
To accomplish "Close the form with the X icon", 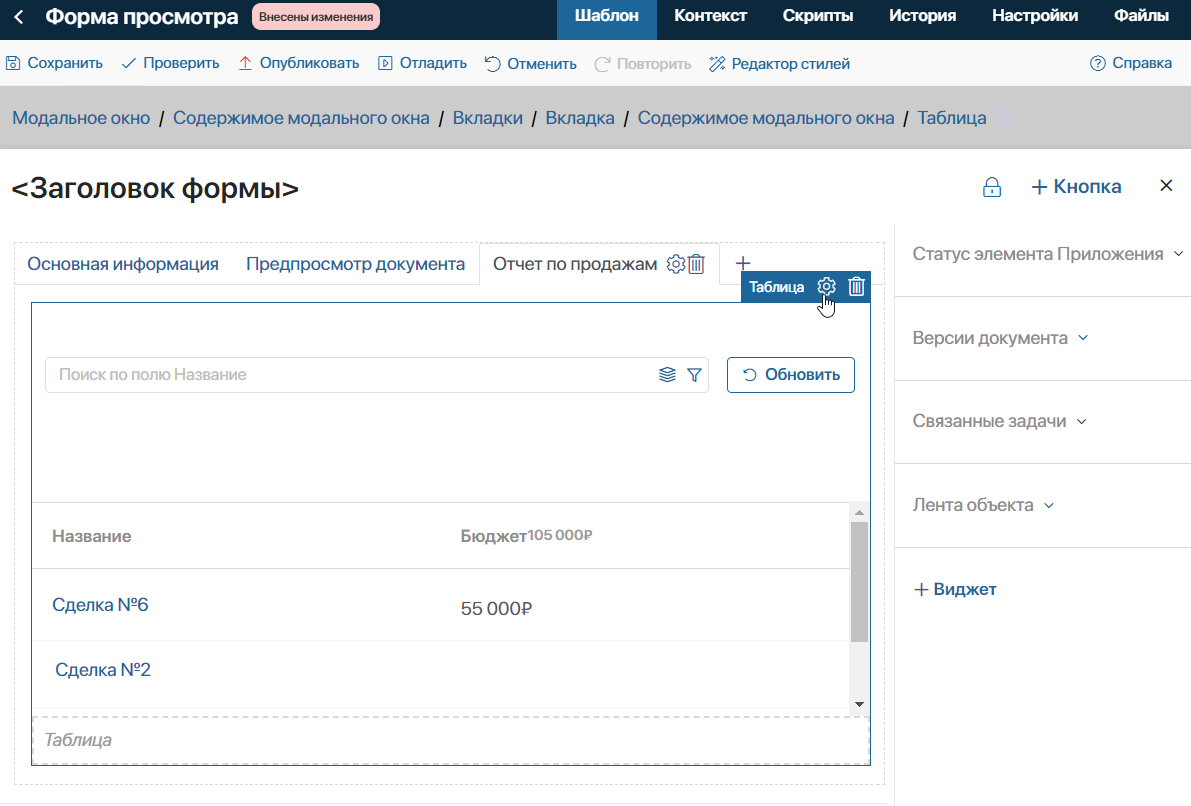I will pos(1166,185).
